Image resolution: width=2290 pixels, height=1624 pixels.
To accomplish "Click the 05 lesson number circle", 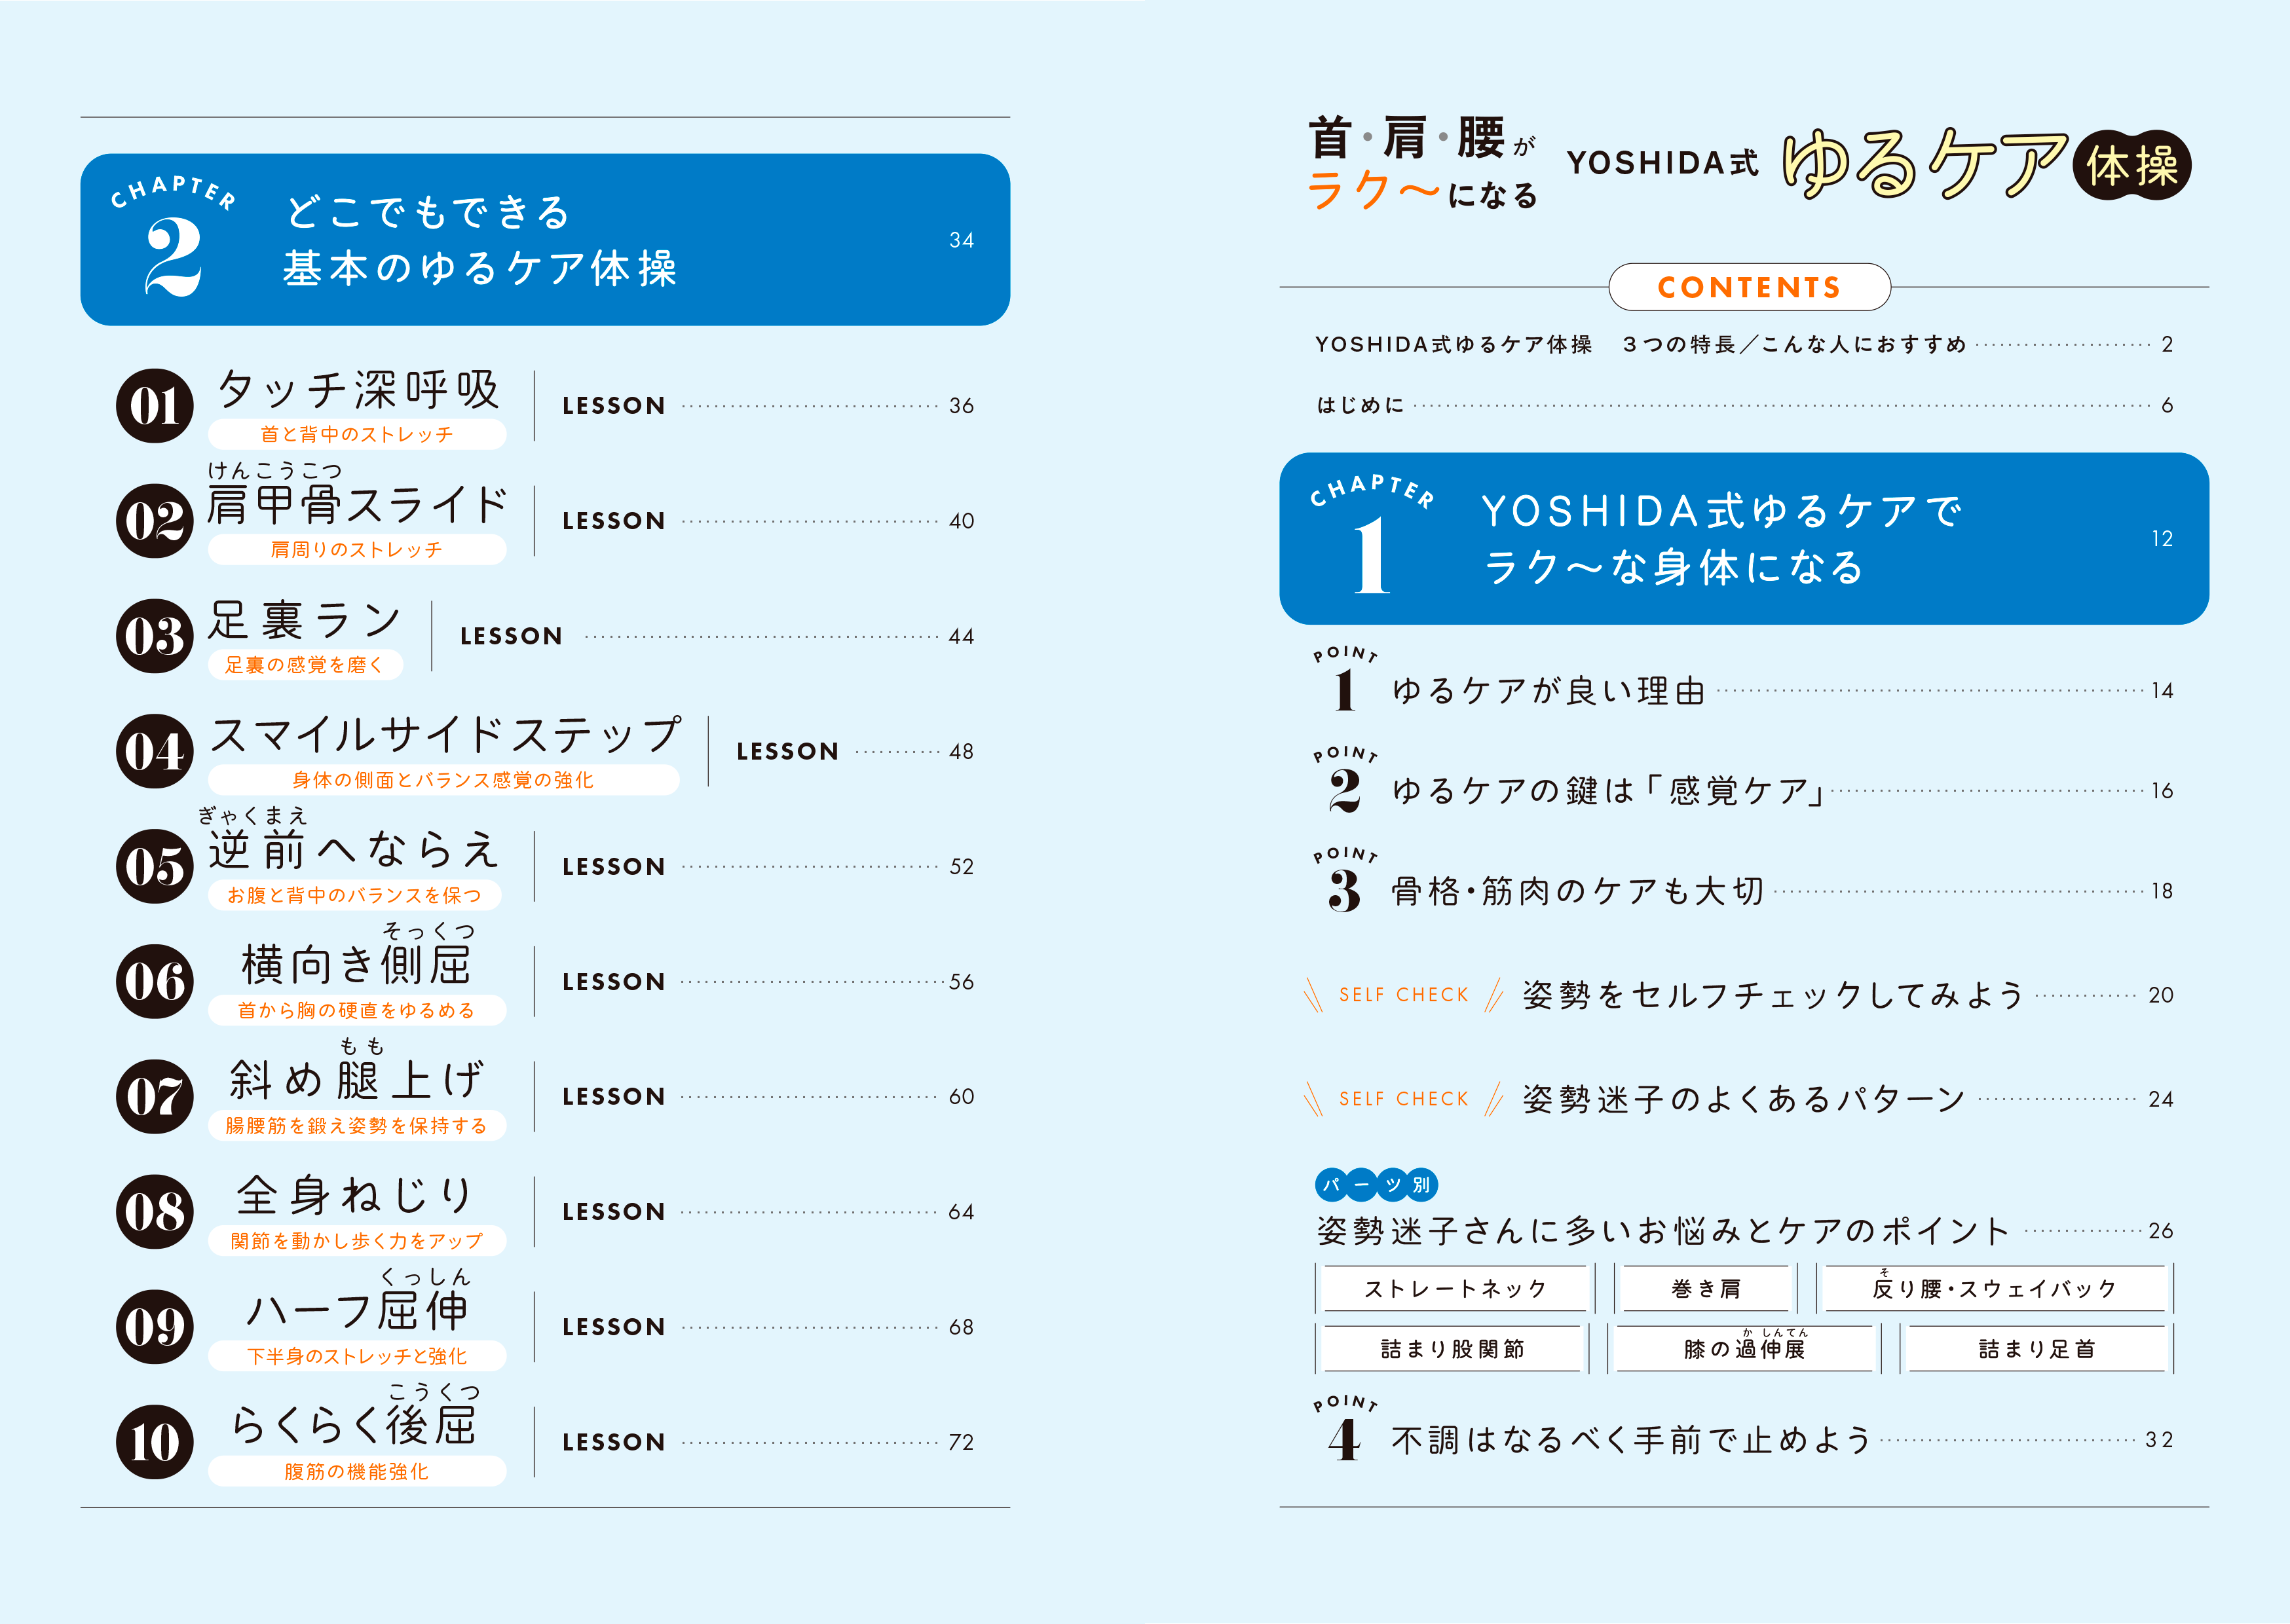I will coord(155,867).
